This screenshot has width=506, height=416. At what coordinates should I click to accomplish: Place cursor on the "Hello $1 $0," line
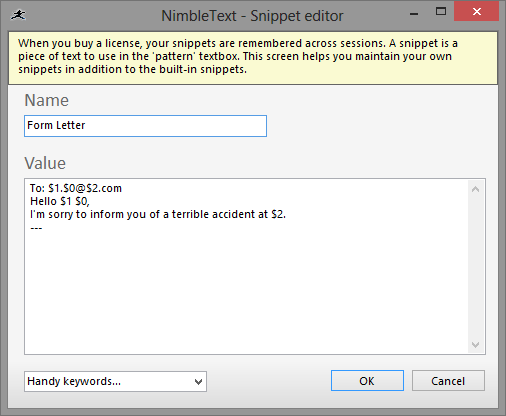coord(60,201)
